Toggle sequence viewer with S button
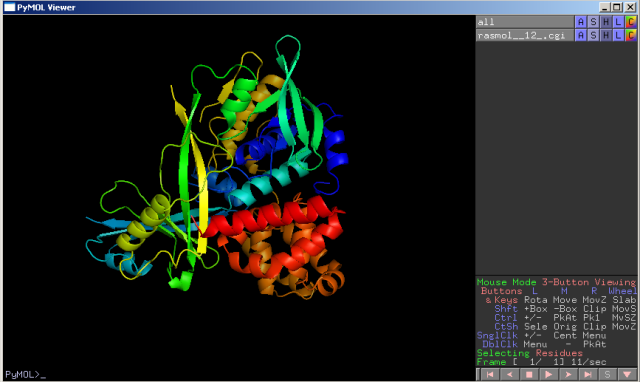This screenshot has height=382, width=640. tap(607, 374)
